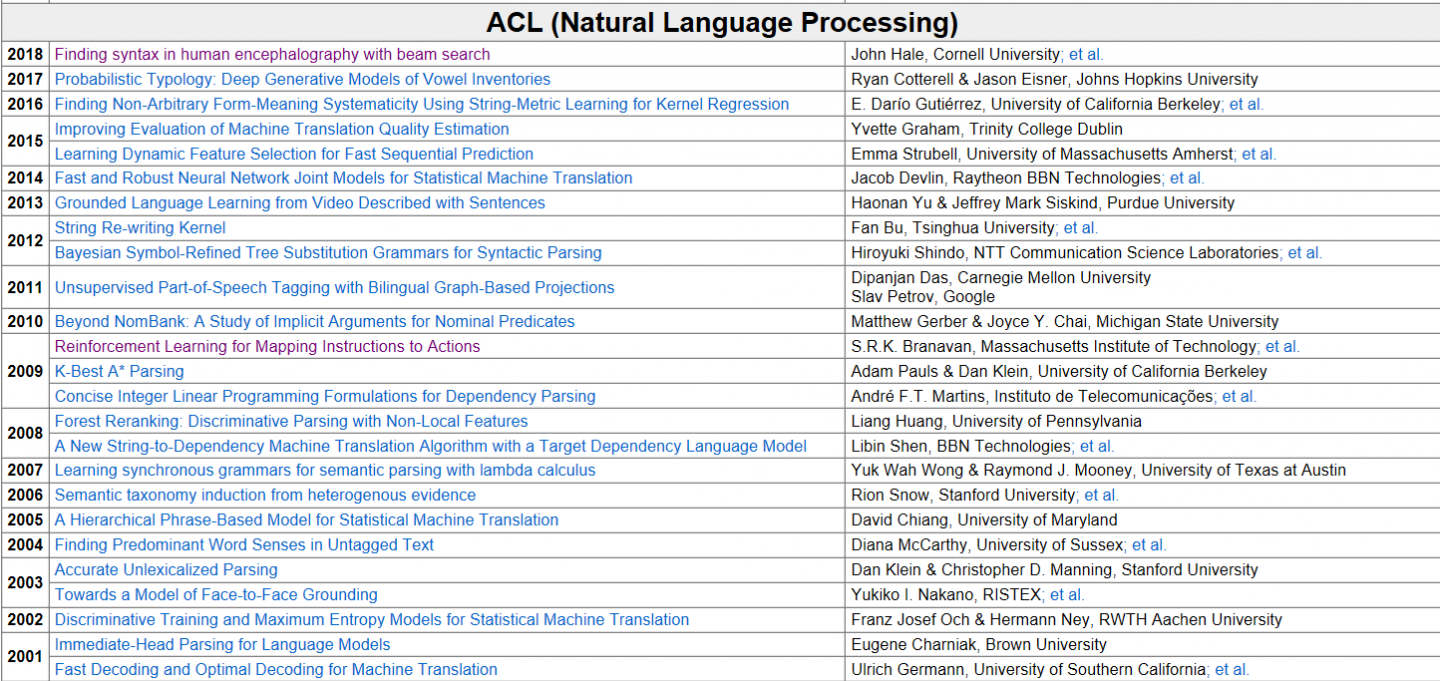Select text 'Dipanjan Das, Carnegie Mellon University'
1440x681 pixels.
[1001, 278]
